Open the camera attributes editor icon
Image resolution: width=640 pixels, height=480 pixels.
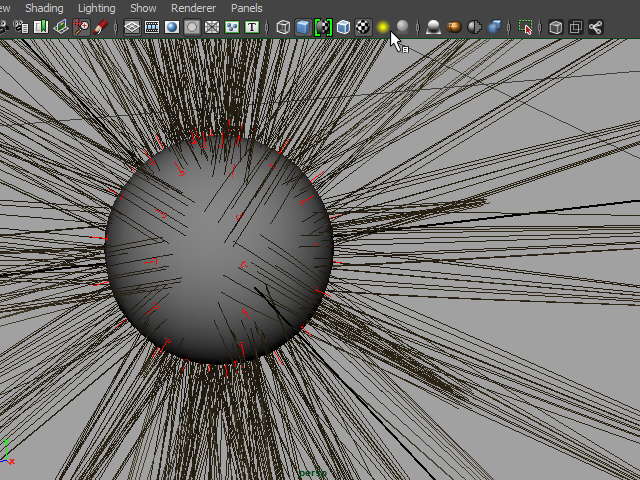20,27
